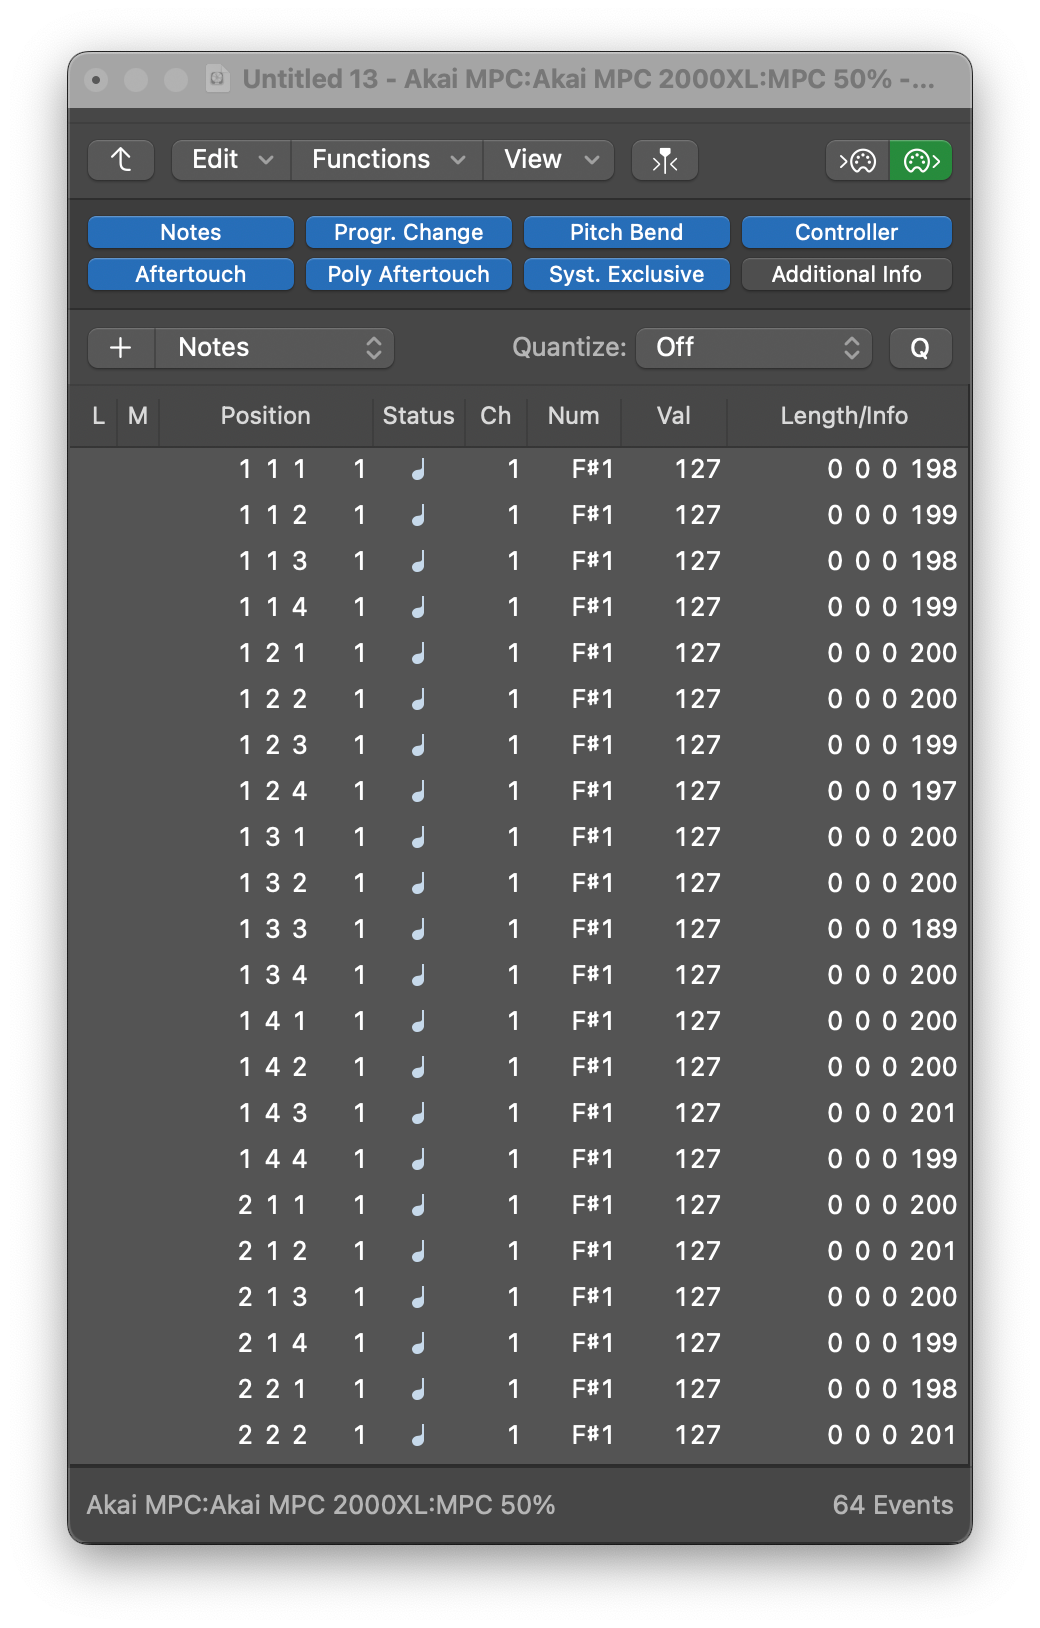Open the Functions menu
1040x1628 pixels.
(388, 160)
